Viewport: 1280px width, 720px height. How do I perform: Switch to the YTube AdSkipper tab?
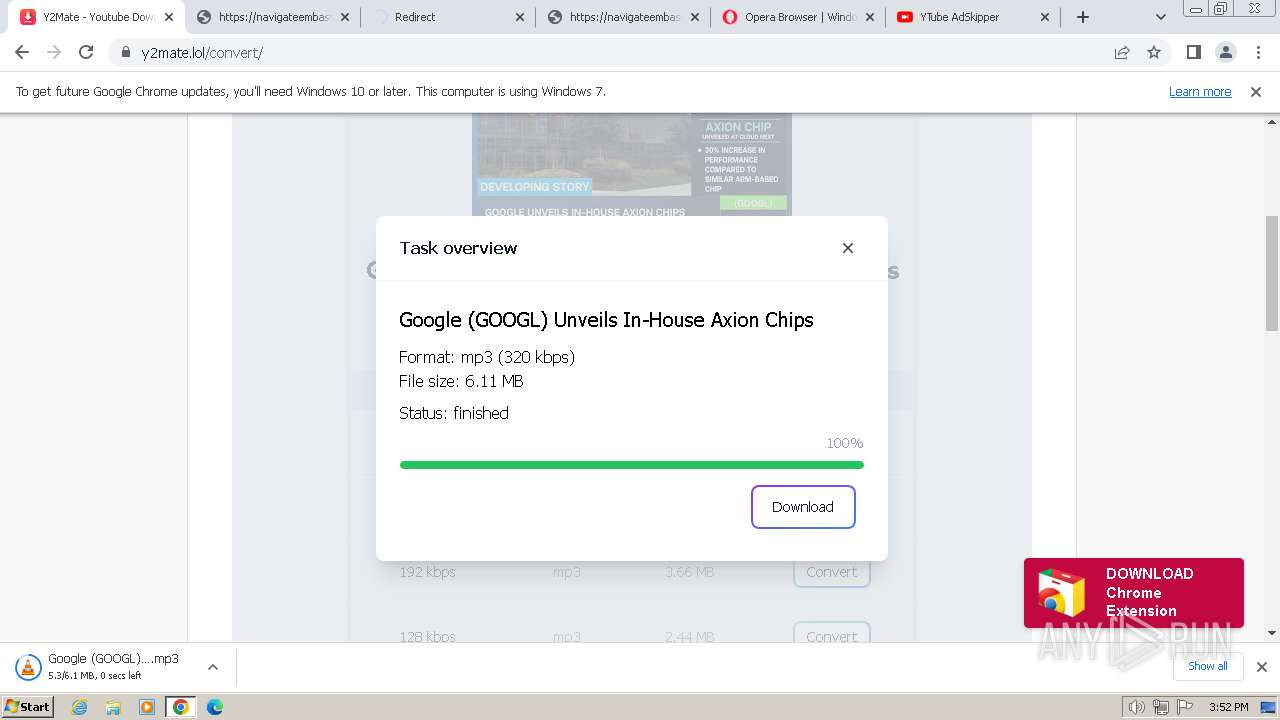click(975, 17)
